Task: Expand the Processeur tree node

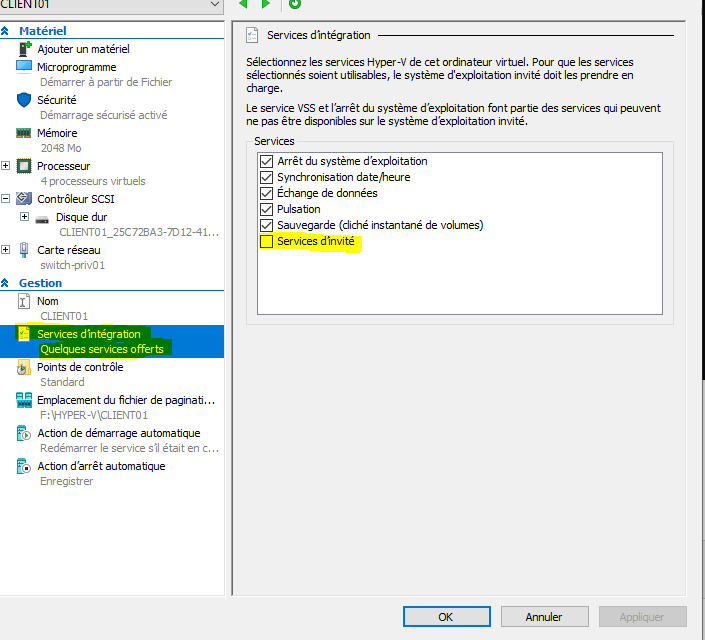Action: [x=7, y=166]
